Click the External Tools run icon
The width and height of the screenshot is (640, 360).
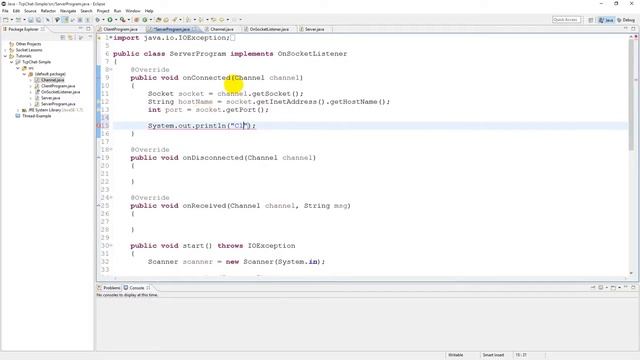pyautogui.click(x=122, y=20)
